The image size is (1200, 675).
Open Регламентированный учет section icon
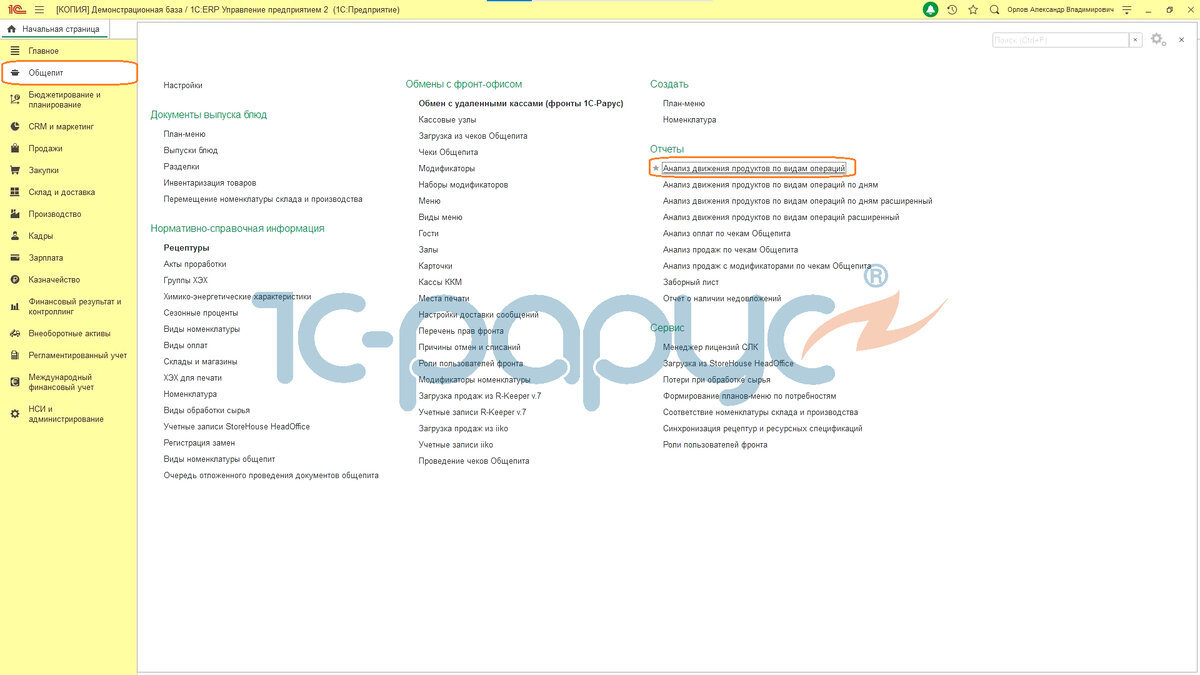pos(14,355)
